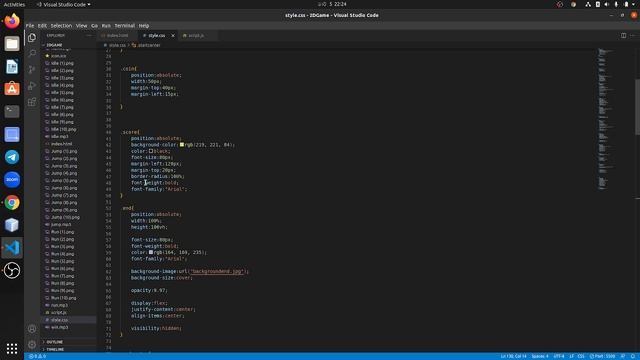Open Ubuntu Software from the dock
Image resolution: width=640 pixels, height=360 pixels.
click(x=12, y=89)
